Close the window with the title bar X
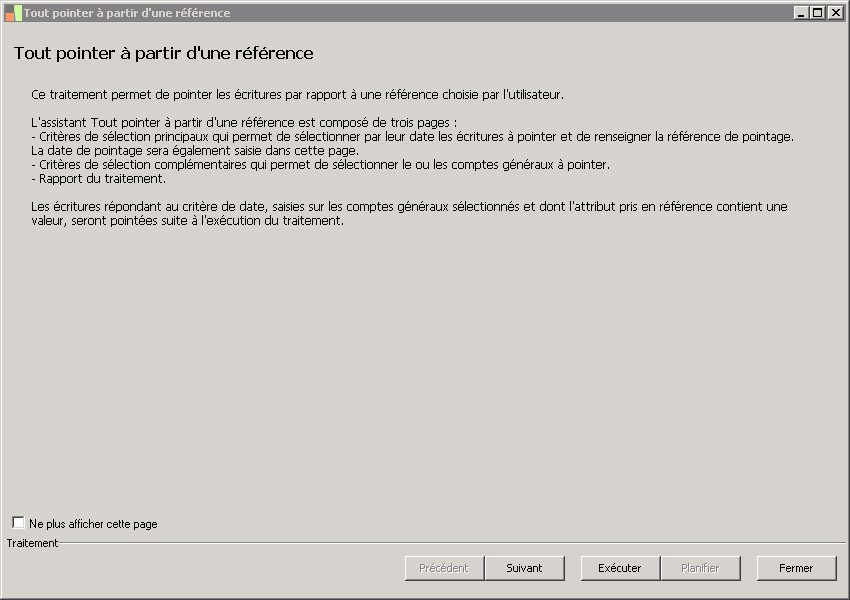Screen dimensions: 850x600 833,13
